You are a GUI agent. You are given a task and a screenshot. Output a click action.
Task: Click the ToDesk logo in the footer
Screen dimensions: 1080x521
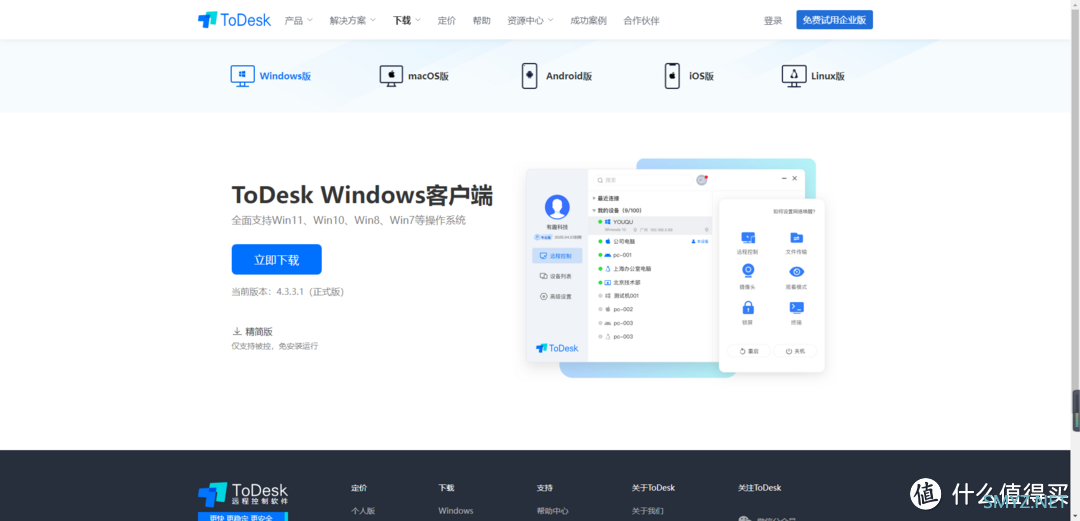point(243,495)
